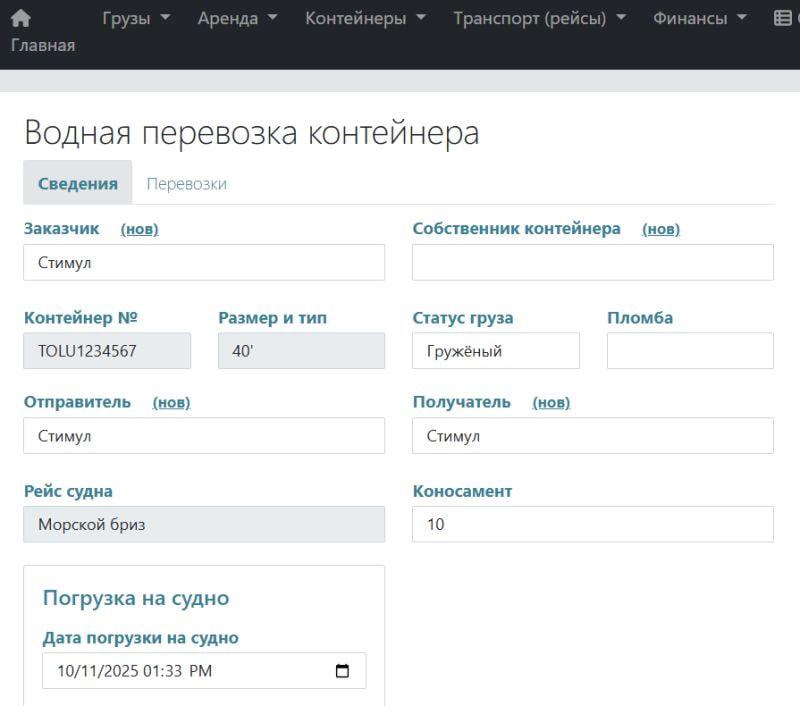This screenshot has width=800, height=706.
Task: Click the Статус груза field showing Гружёный
Action: point(495,351)
